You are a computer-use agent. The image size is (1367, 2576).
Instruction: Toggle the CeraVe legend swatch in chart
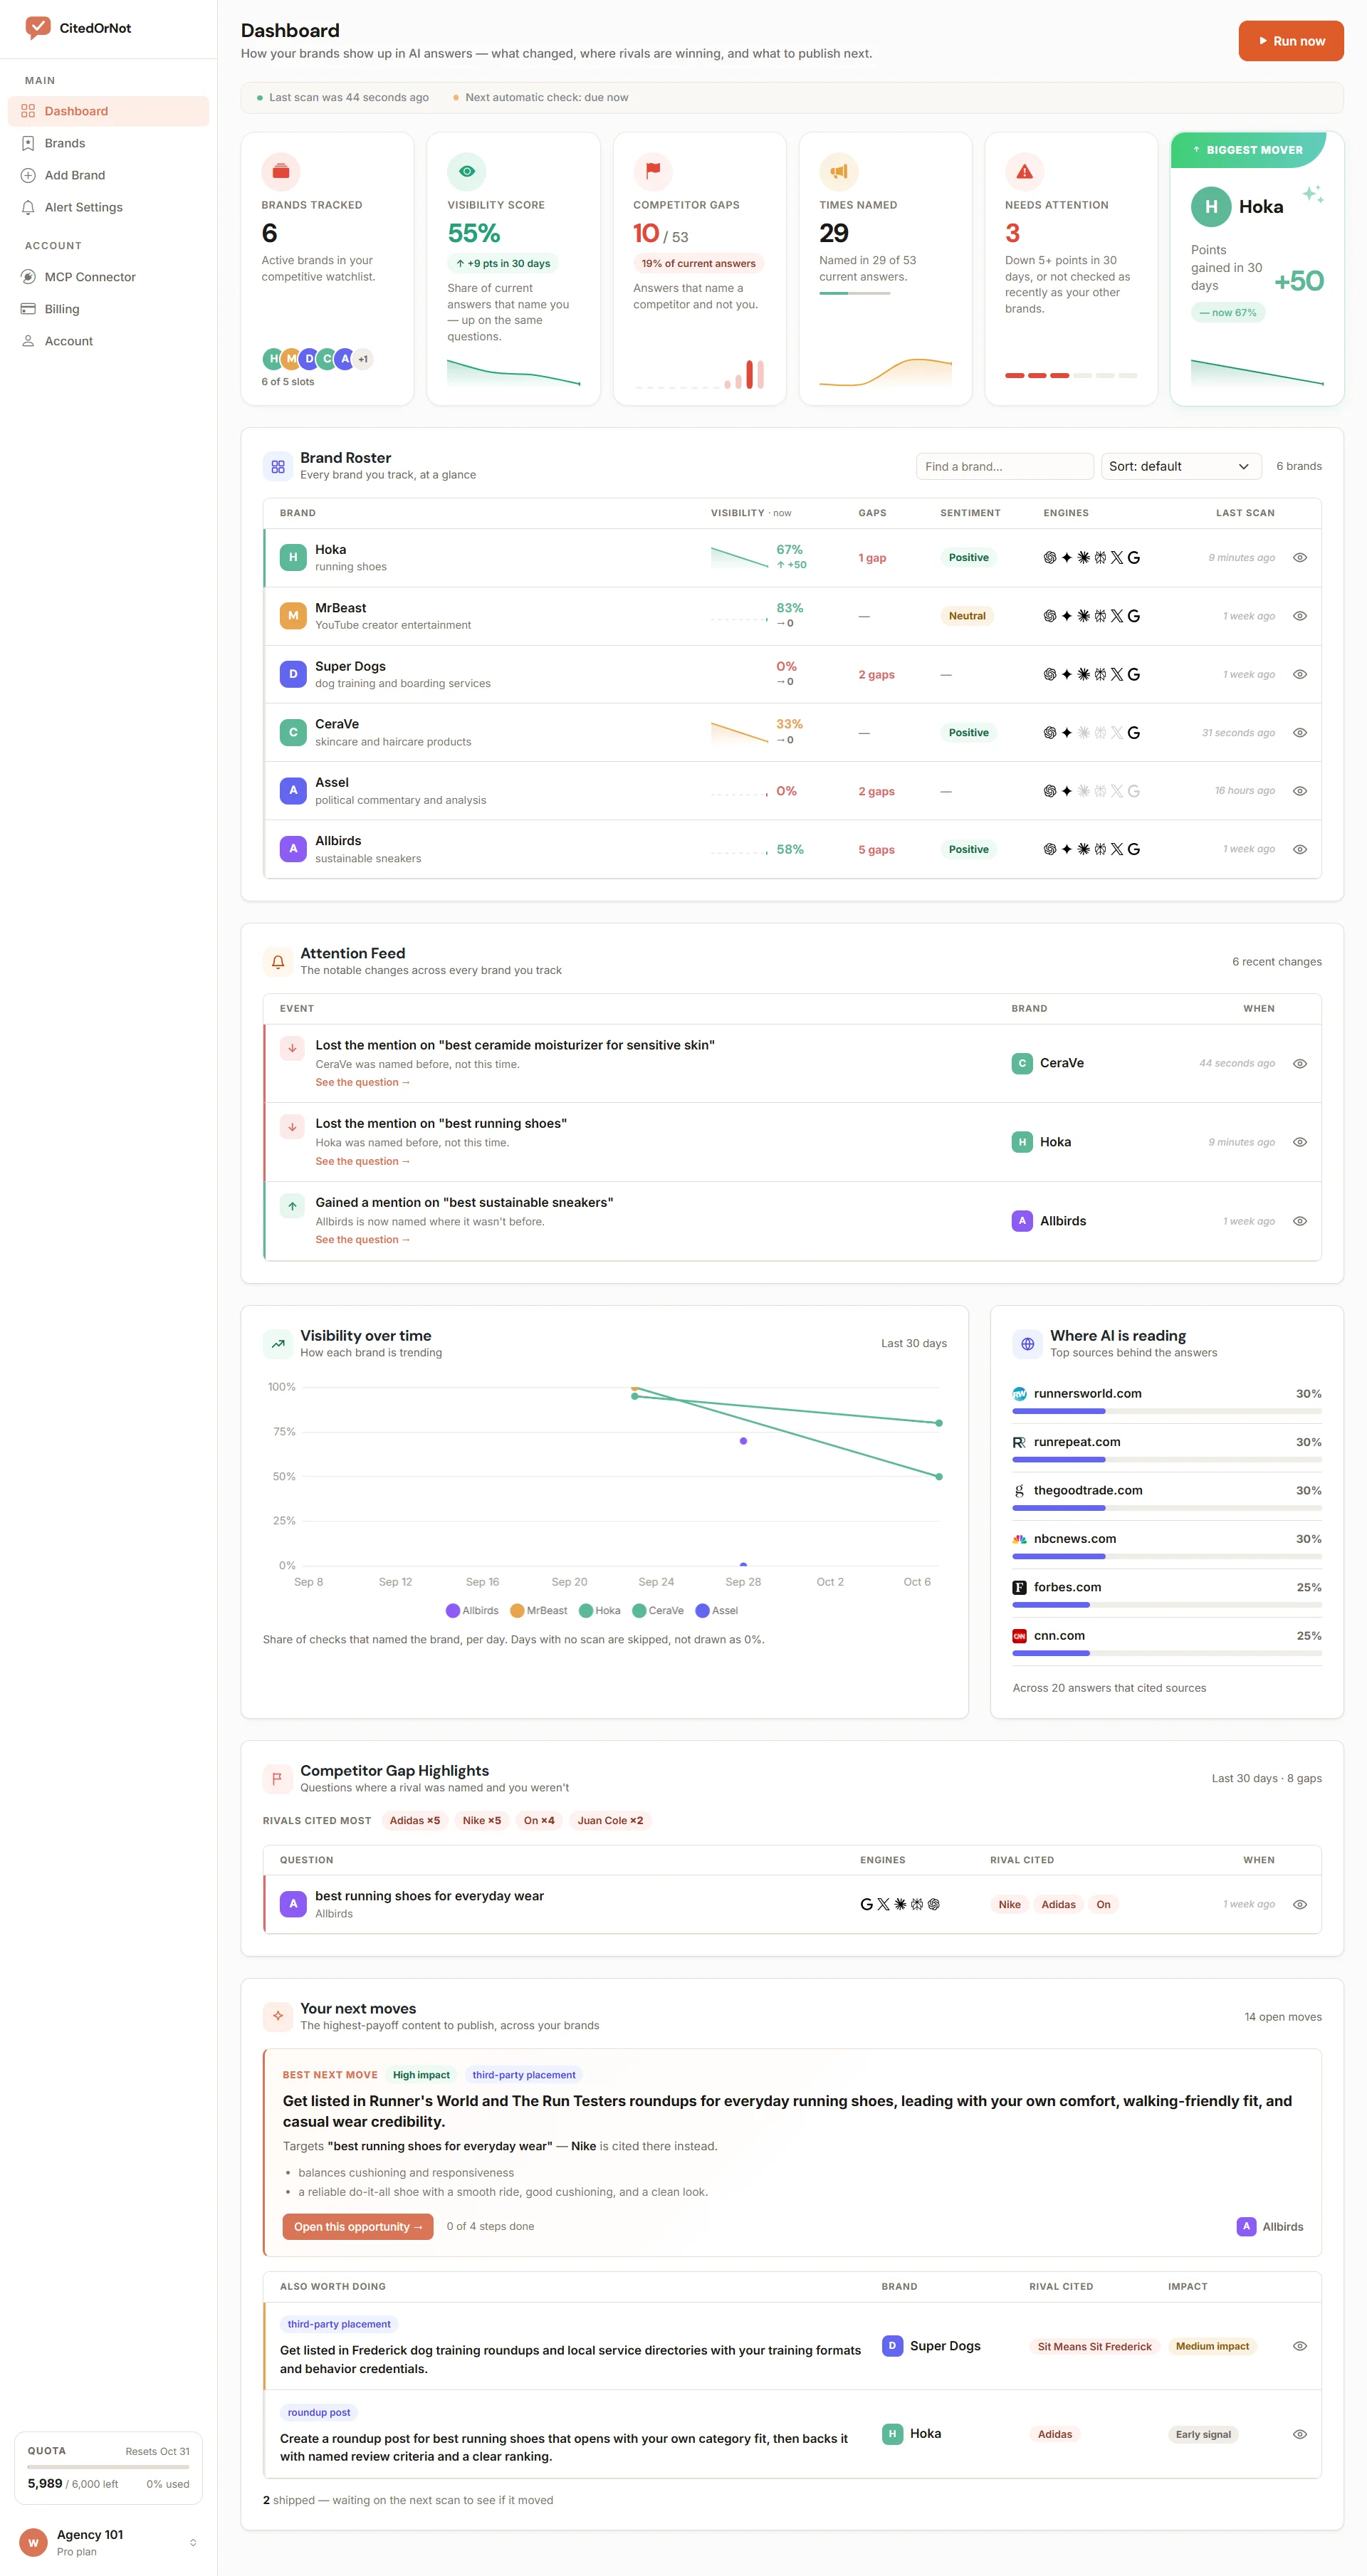coord(638,1611)
